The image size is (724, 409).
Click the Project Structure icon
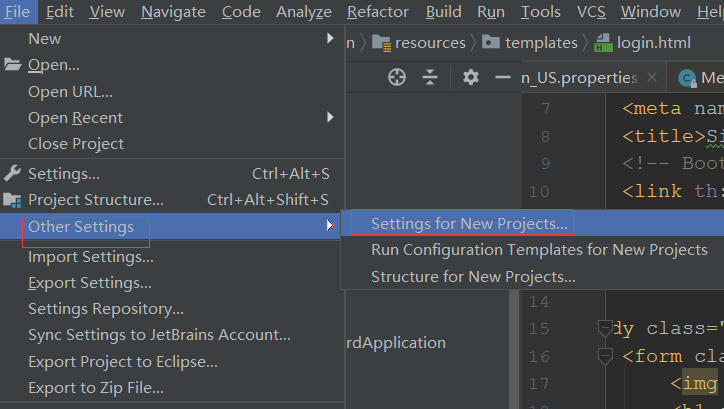pyautogui.click(x=12, y=200)
